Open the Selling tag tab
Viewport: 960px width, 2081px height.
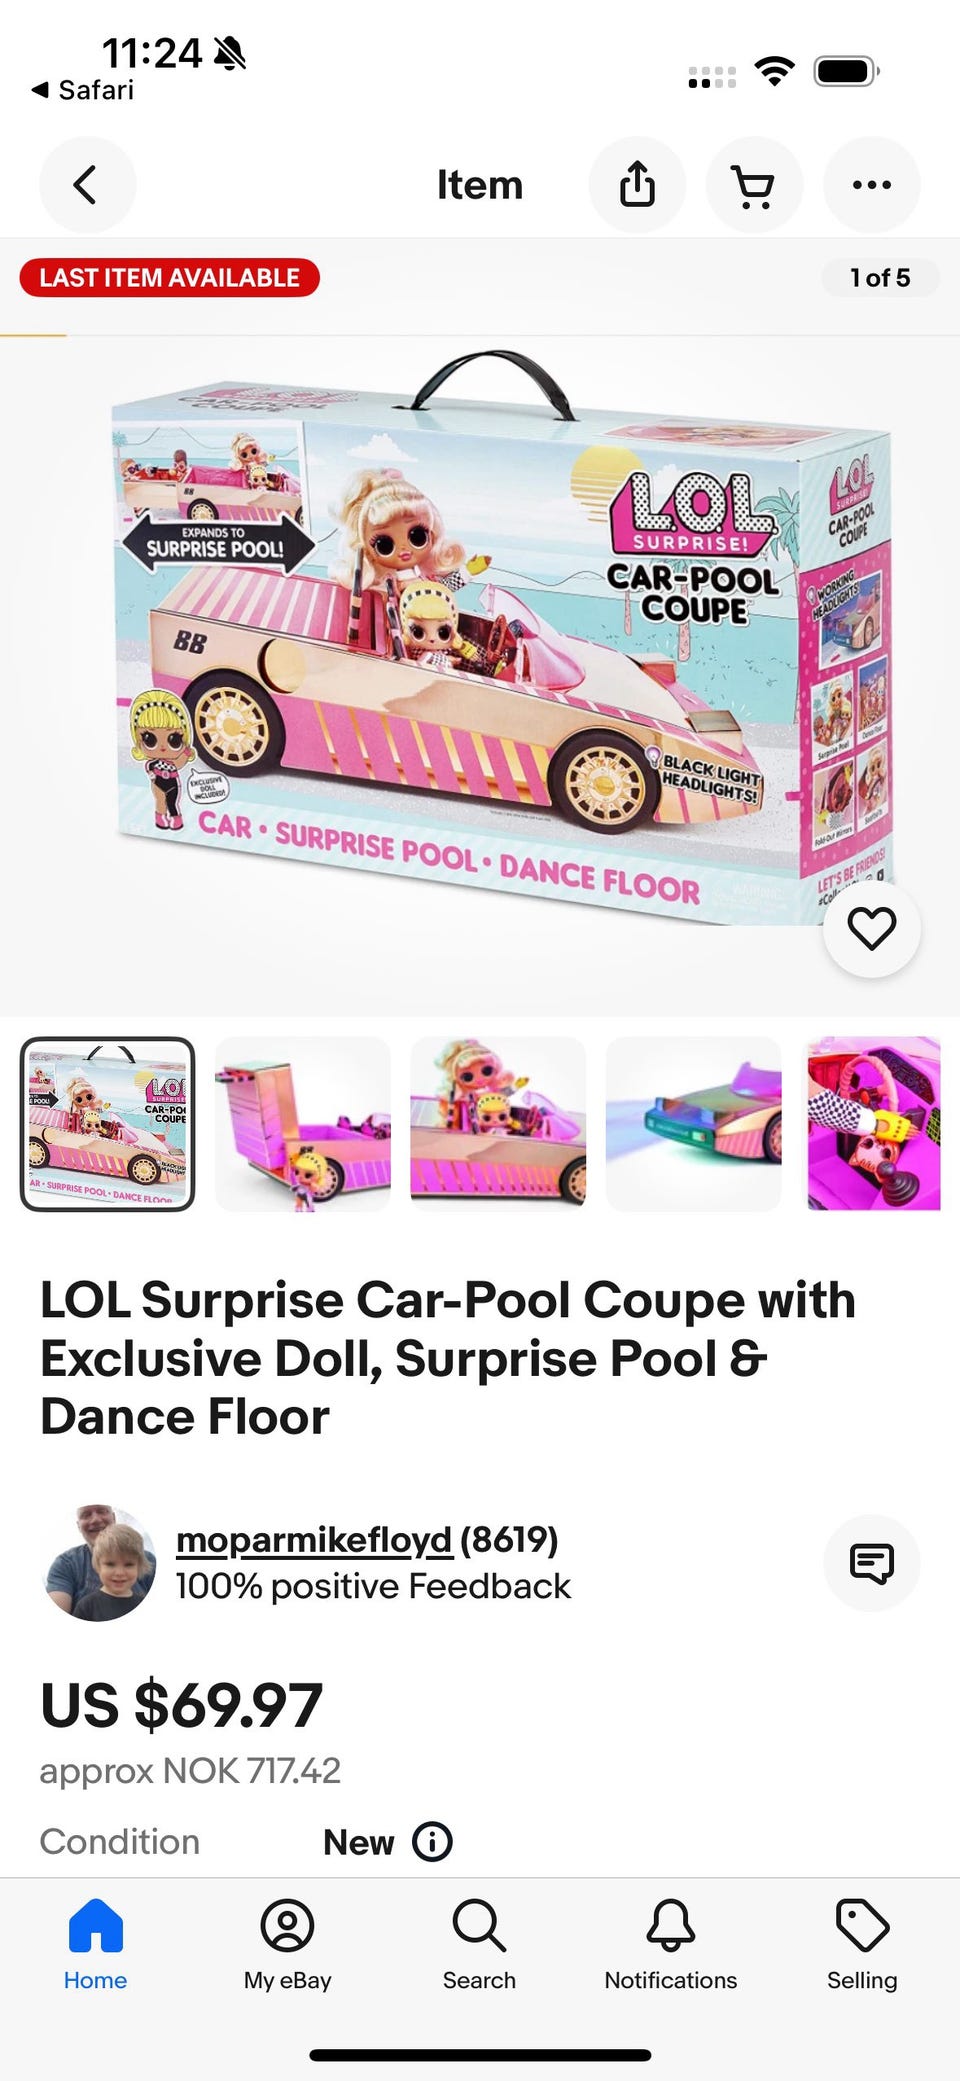(x=862, y=1945)
